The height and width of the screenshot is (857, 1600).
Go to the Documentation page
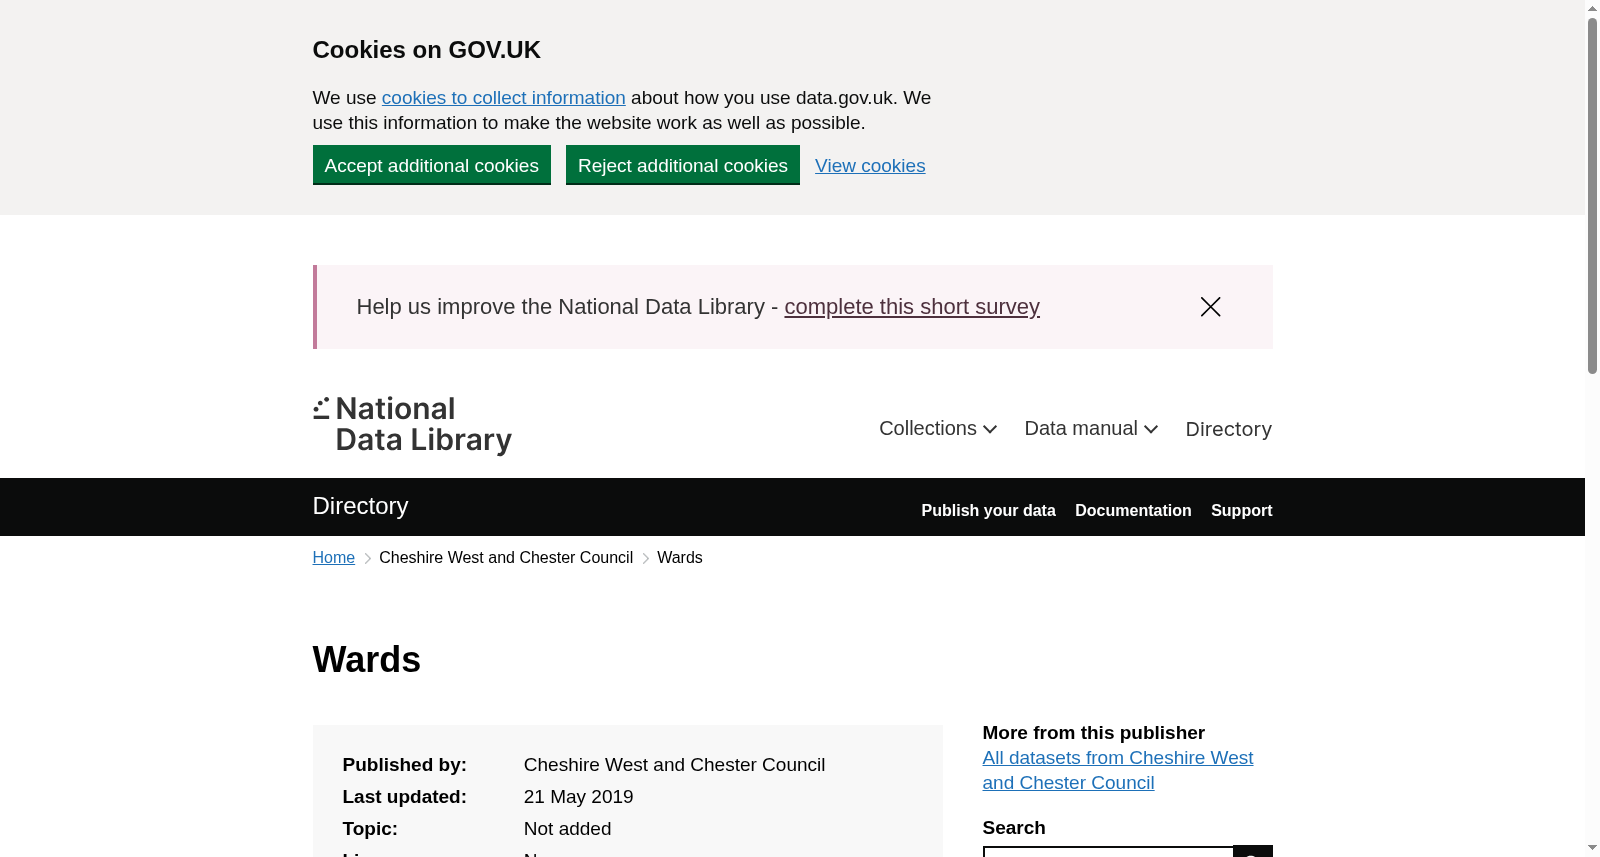(x=1133, y=510)
